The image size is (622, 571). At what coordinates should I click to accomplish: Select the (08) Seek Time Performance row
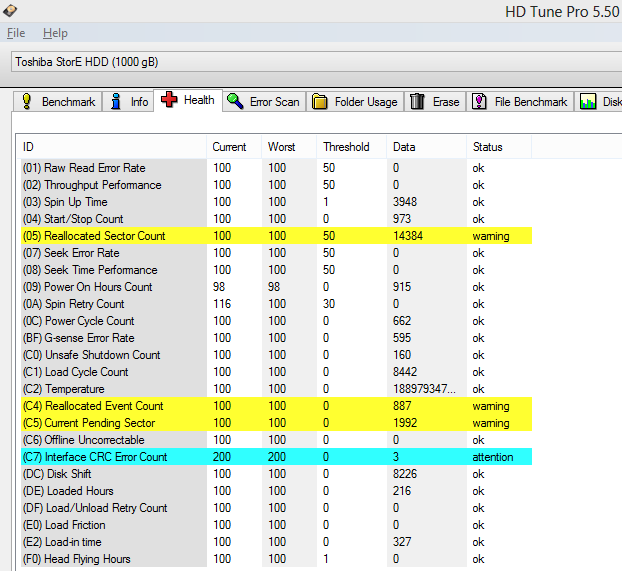pyautogui.click(x=276, y=270)
